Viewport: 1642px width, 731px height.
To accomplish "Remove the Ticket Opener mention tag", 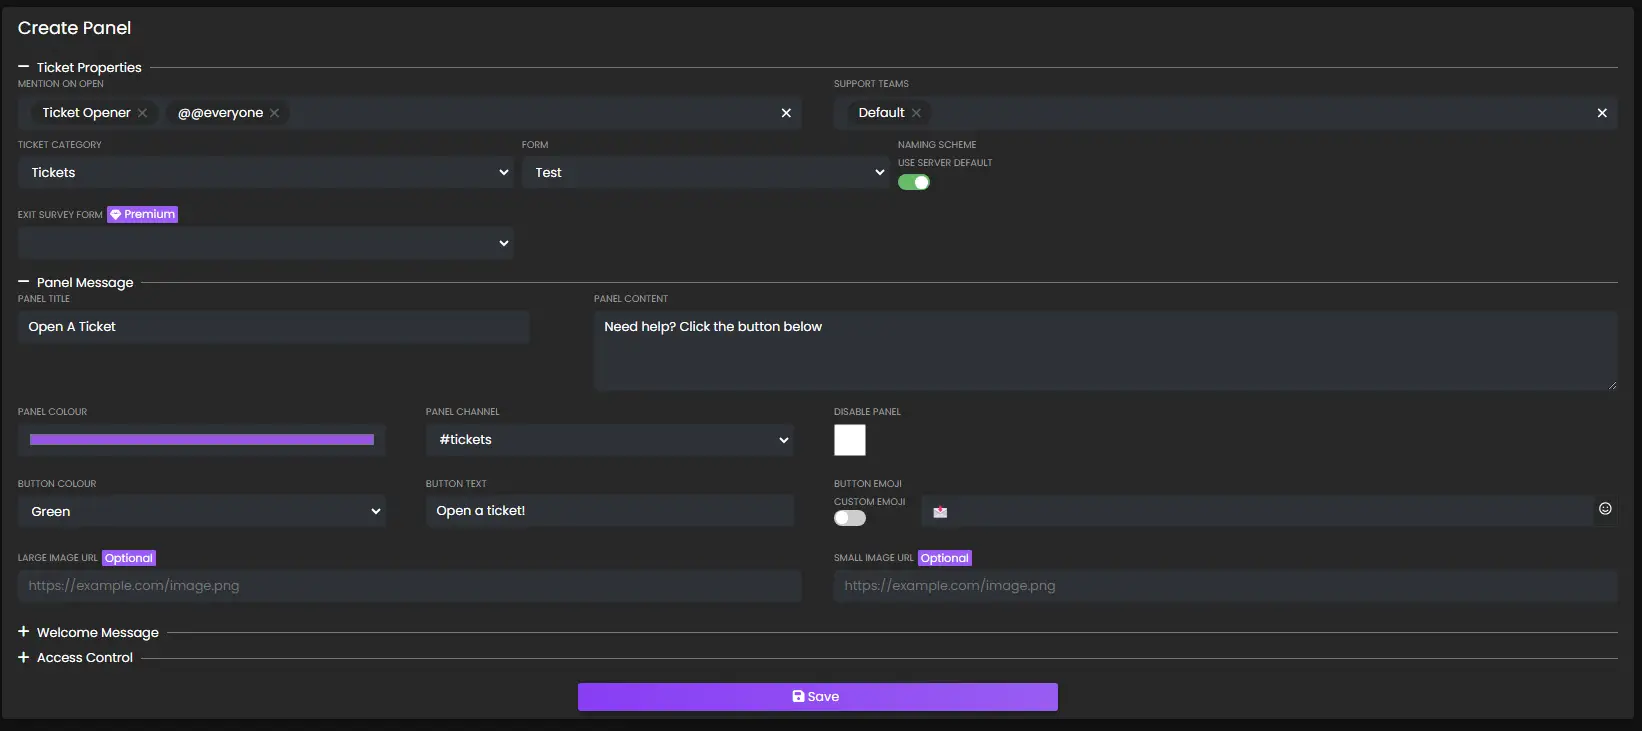I will 142,113.
